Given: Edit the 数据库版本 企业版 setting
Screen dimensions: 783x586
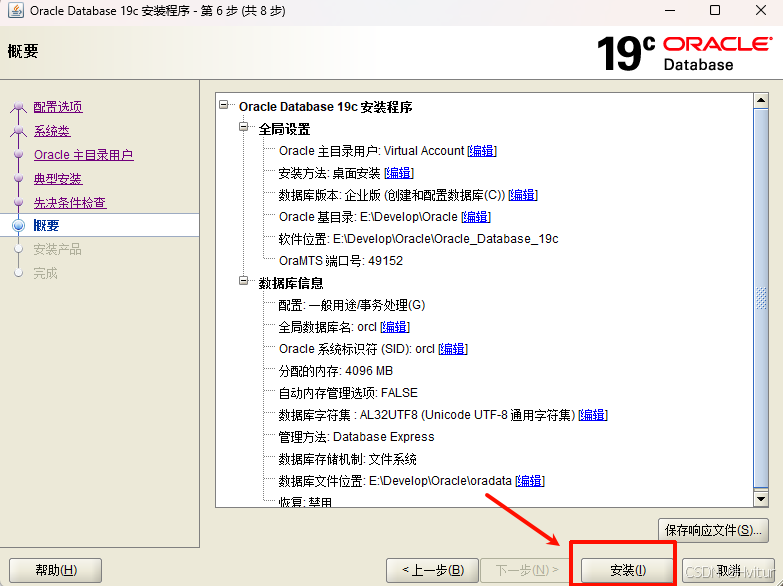Looking at the screenshot, I should 523,195.
